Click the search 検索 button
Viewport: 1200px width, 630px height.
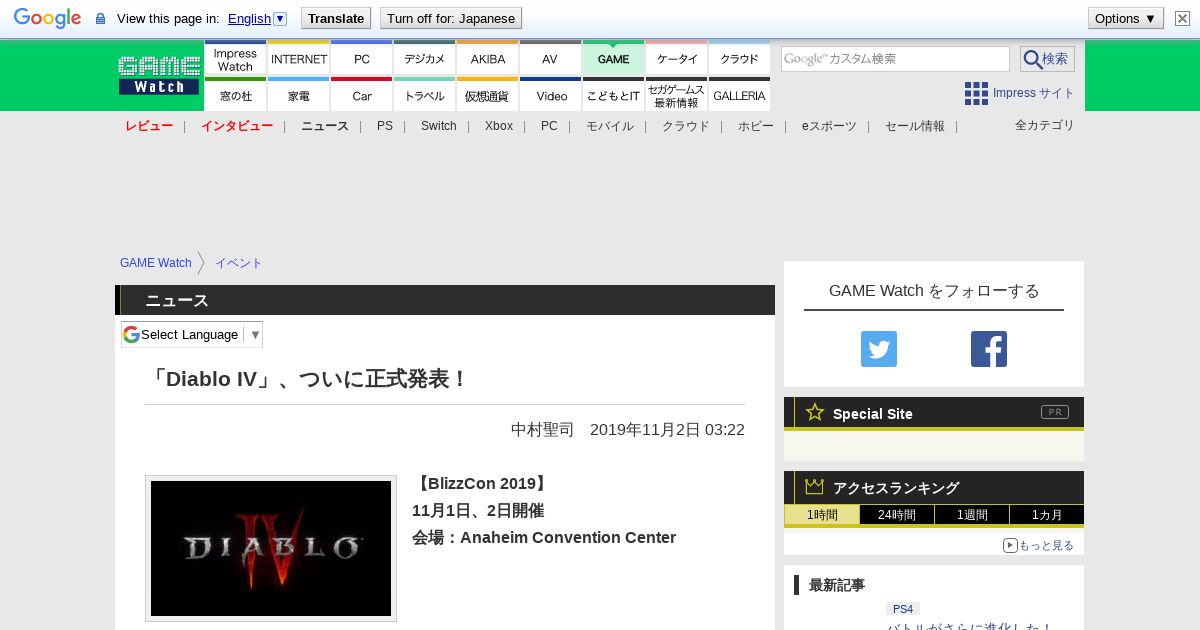pos(1047,59)
